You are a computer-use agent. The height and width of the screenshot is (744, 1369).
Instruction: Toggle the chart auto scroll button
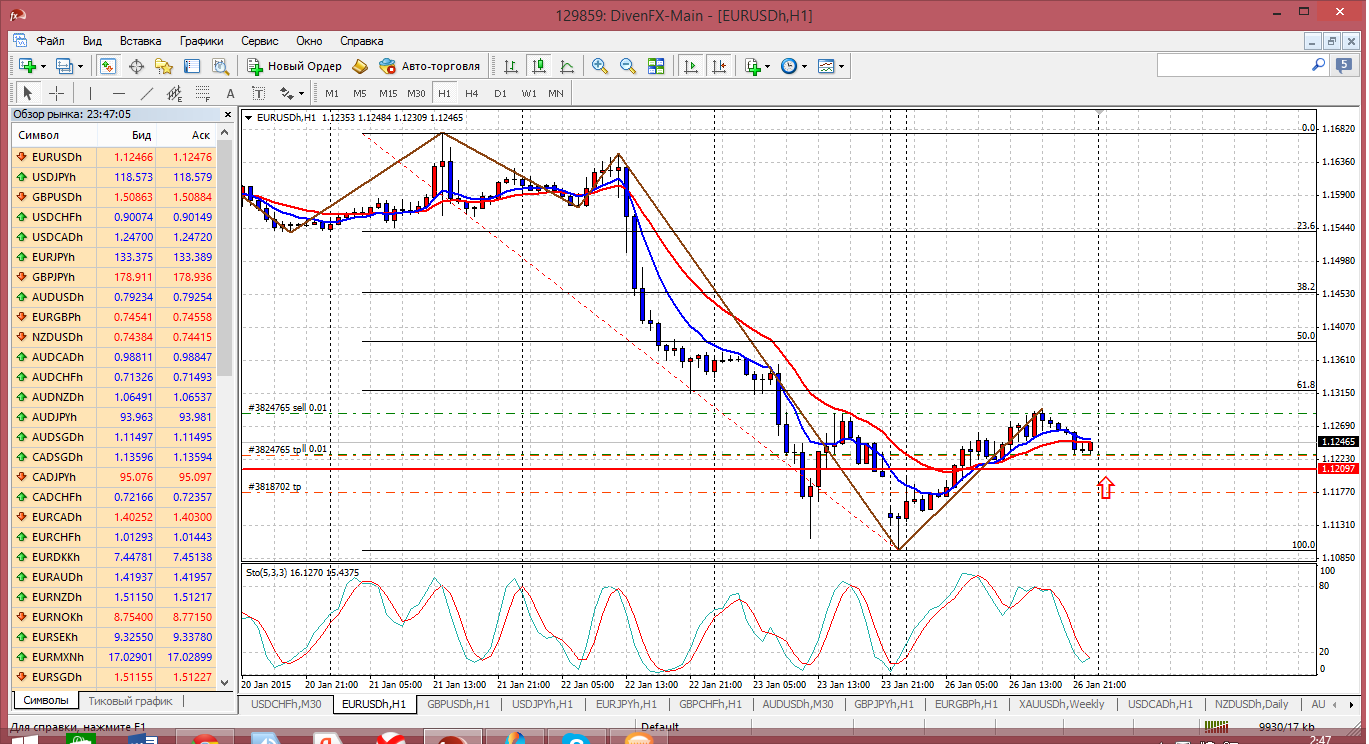pyautogui.click(x=690, y=66)
